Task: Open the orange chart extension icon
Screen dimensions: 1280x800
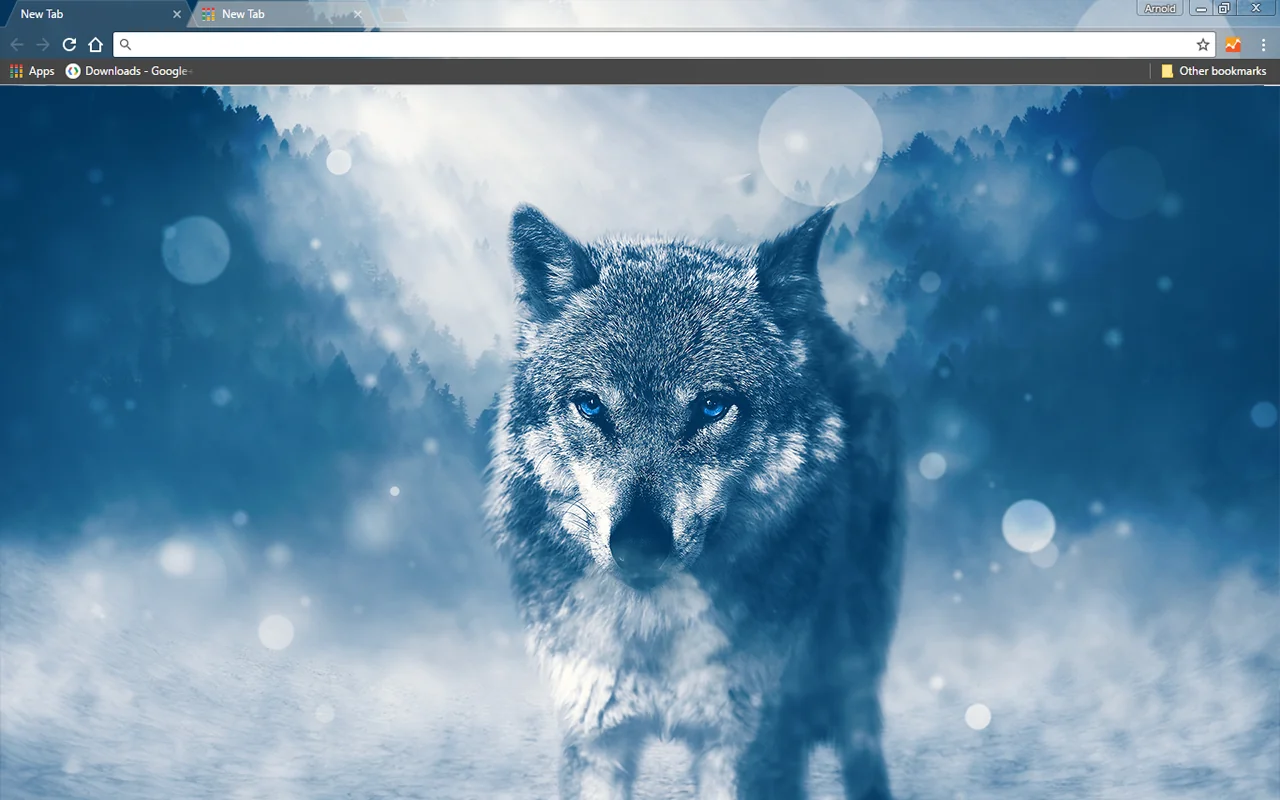Action: click(1233, 44)
